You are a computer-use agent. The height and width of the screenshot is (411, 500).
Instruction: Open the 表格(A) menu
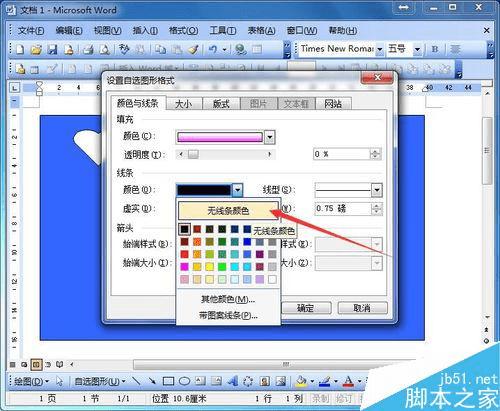(261, 31)
